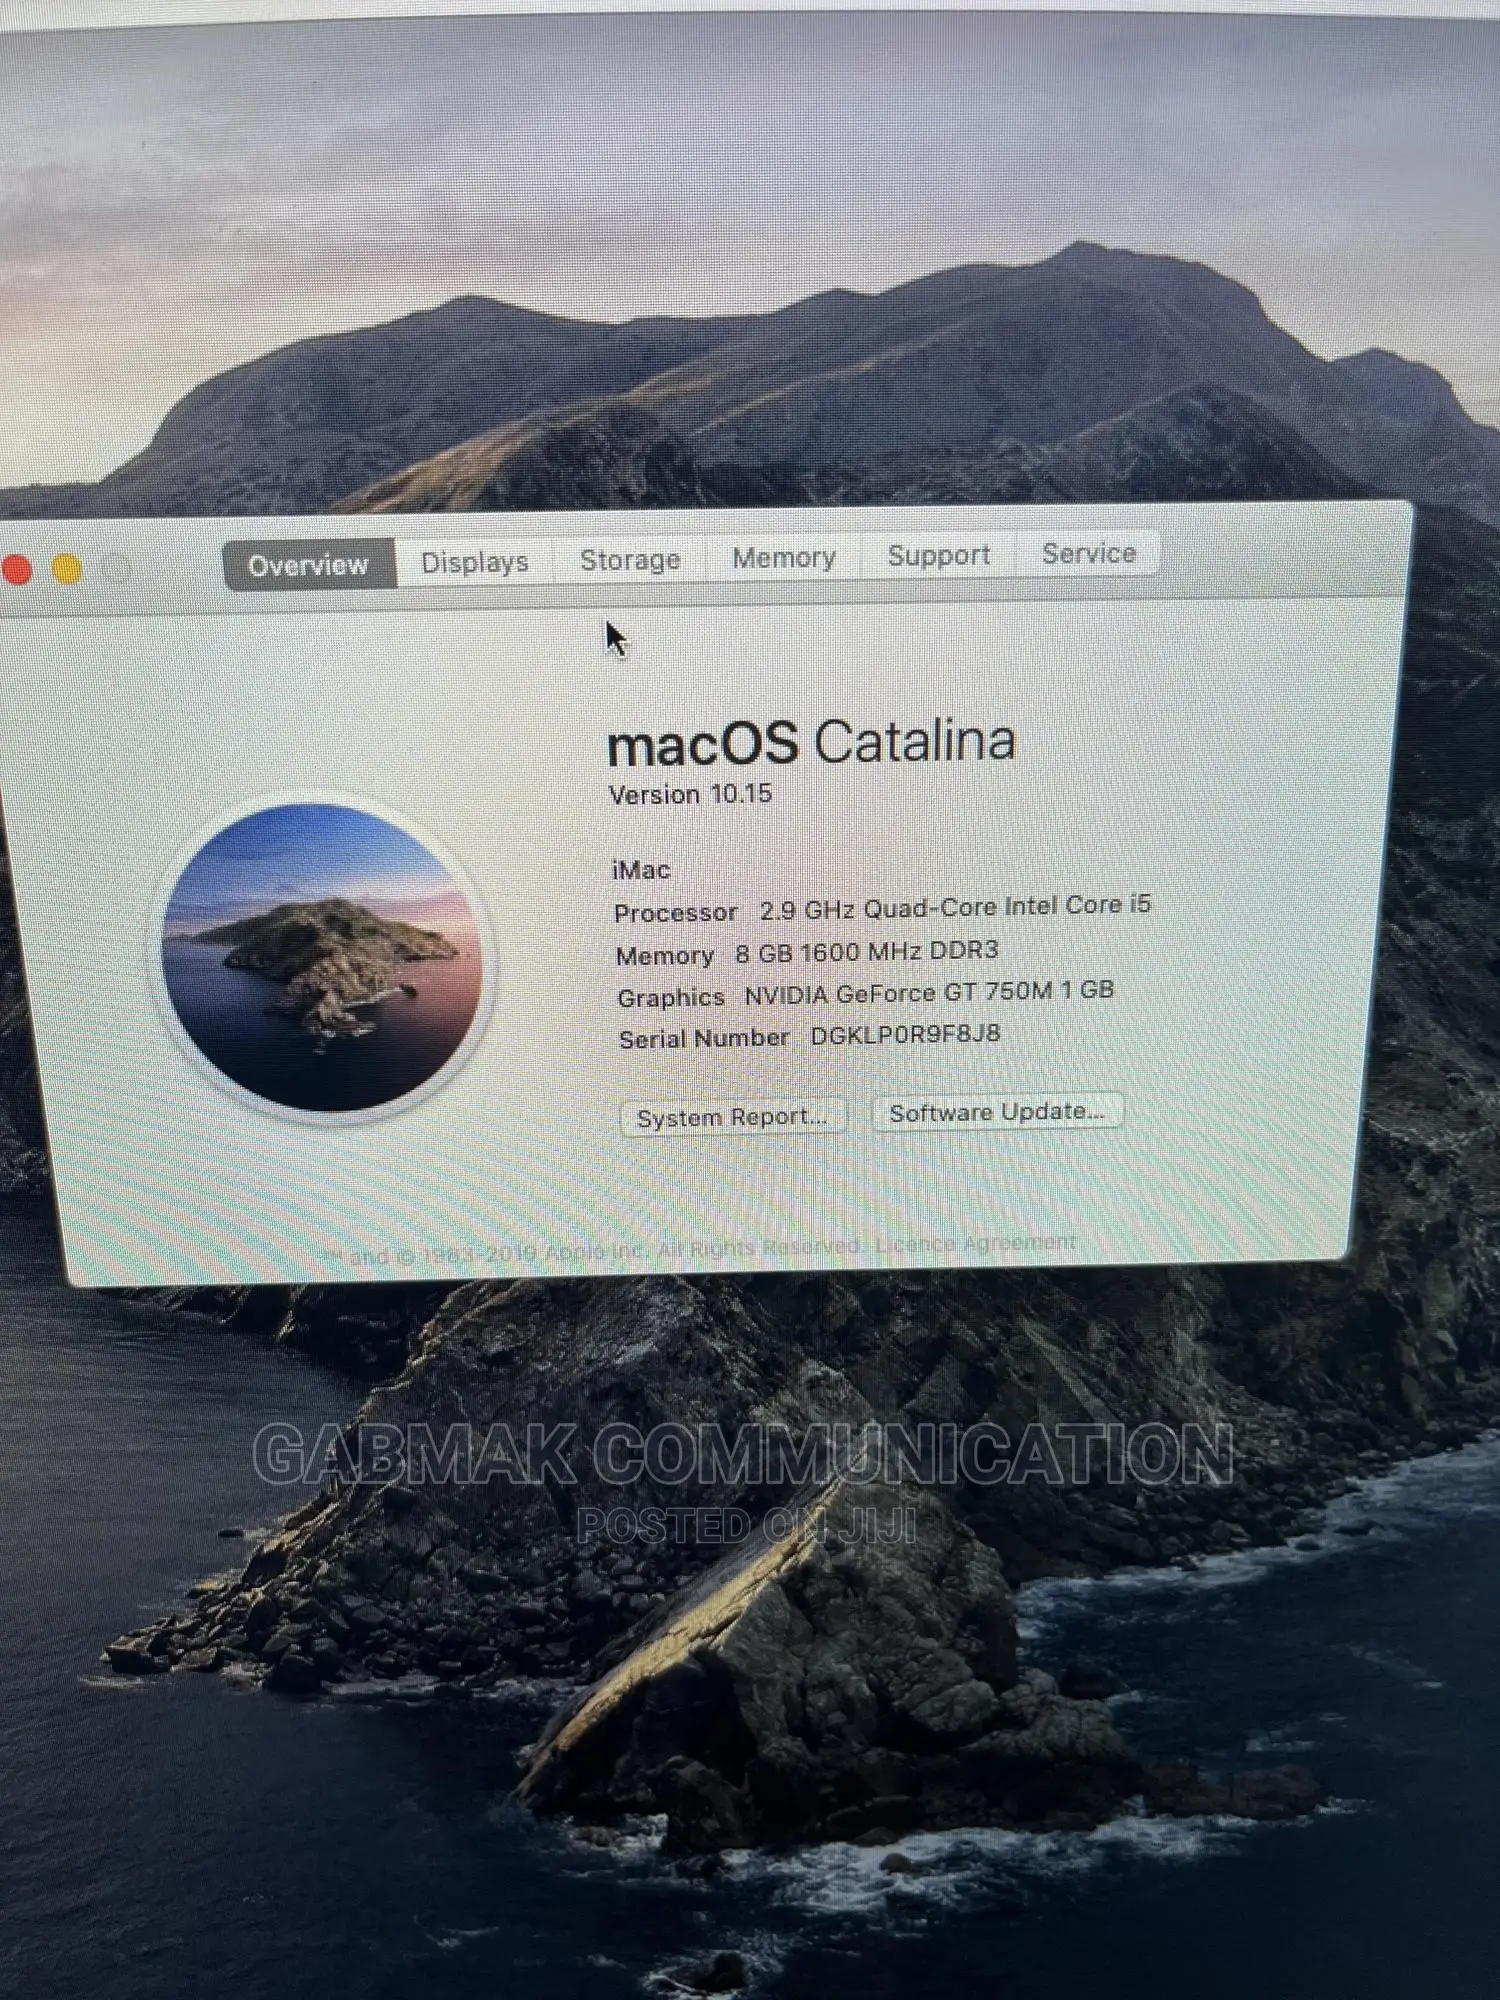Click the Processor label
The image size is (1500, 2000).
click(x=675, y=913)
